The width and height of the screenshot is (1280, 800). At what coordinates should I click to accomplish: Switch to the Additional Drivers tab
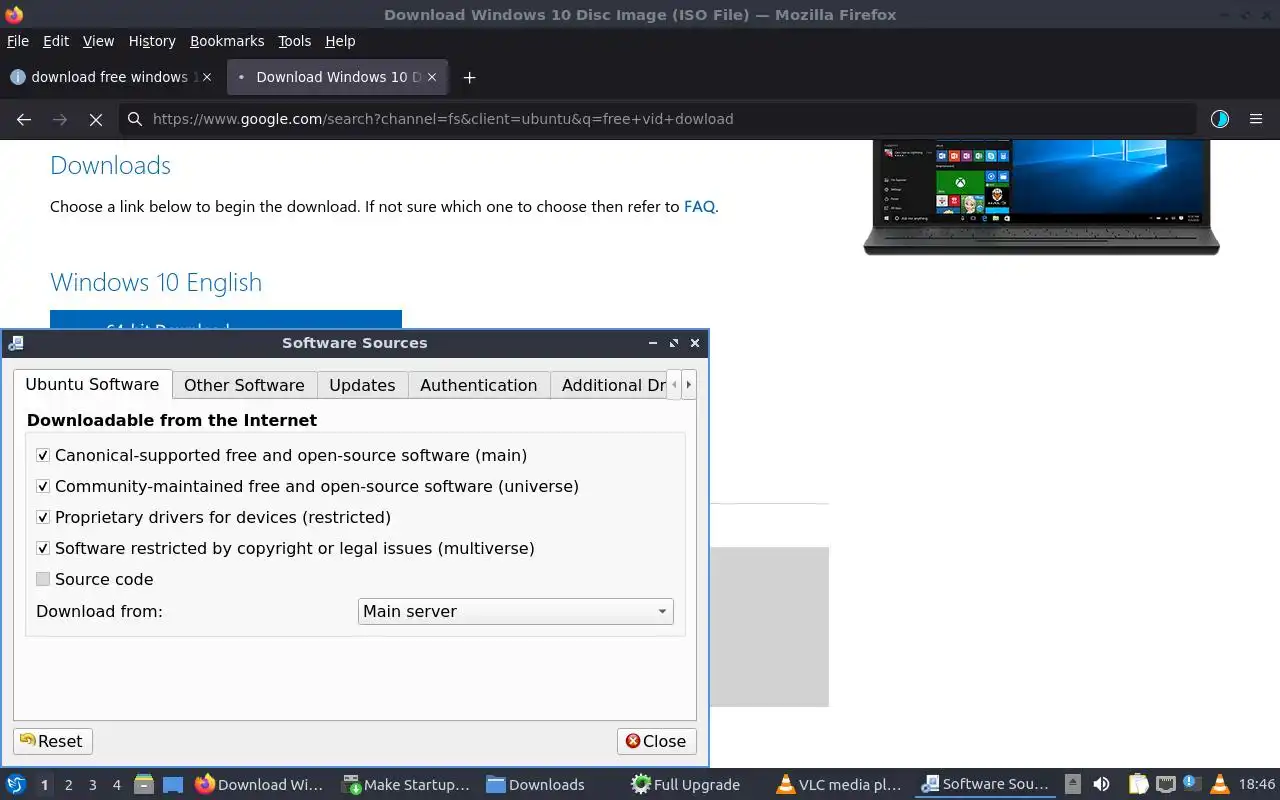tap(609, 385)
